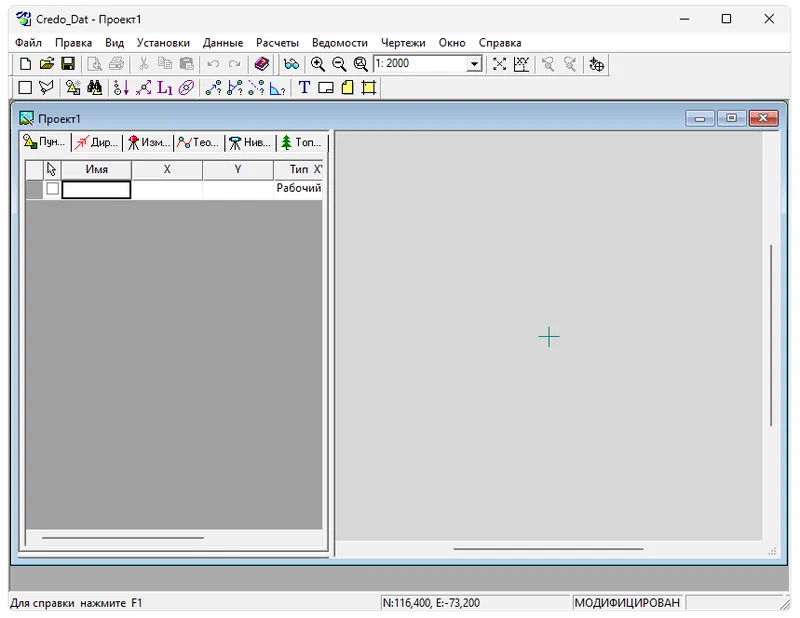Screen dimensions: 800x618
Task: Open the Вид menu
Action: (x=115, y=43)
